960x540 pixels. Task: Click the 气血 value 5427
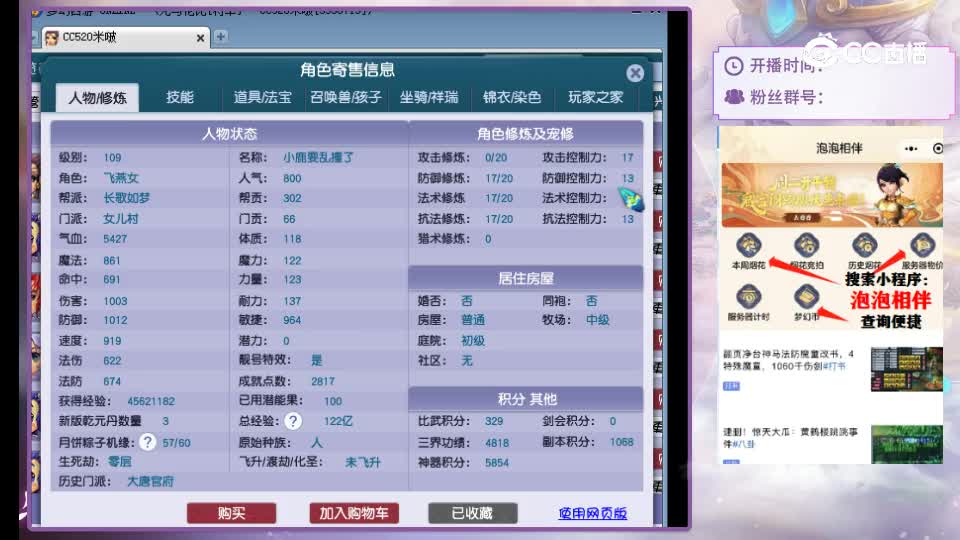coord(115,239)
